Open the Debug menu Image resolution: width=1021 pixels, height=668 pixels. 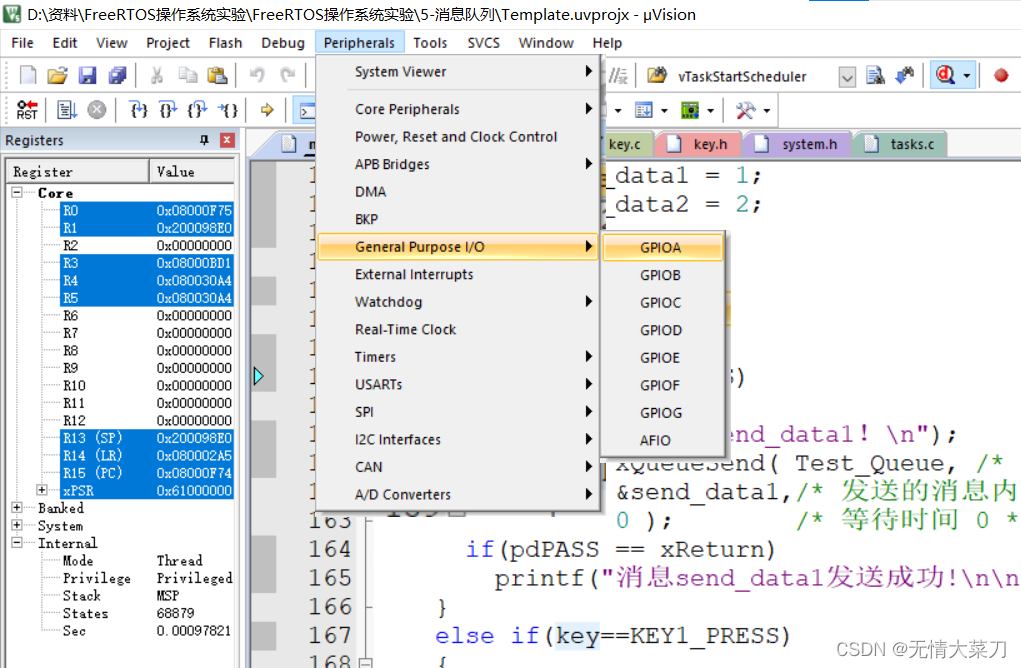click(283, 43)
